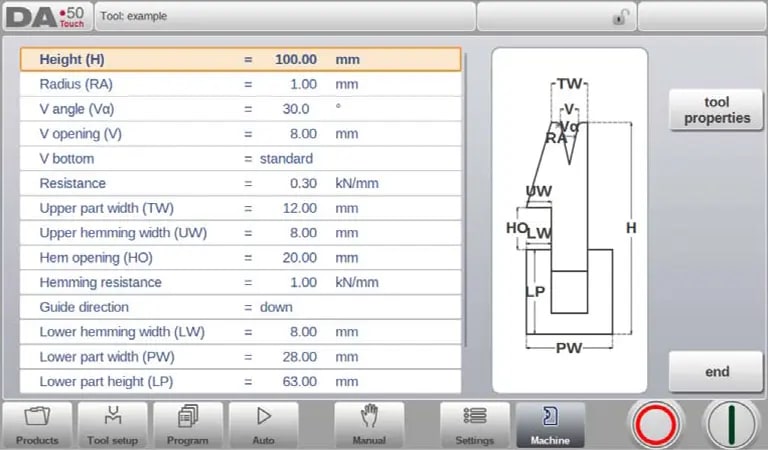Change the Guide direction down option
This screenshot has height=450, width=768.
click(276, 307)
